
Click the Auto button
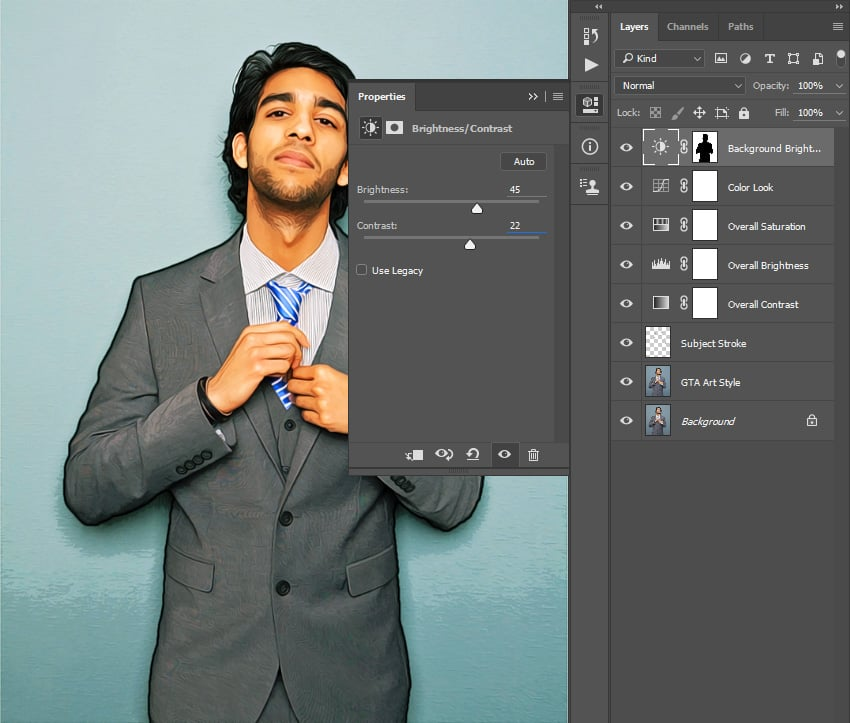point(524,162)
